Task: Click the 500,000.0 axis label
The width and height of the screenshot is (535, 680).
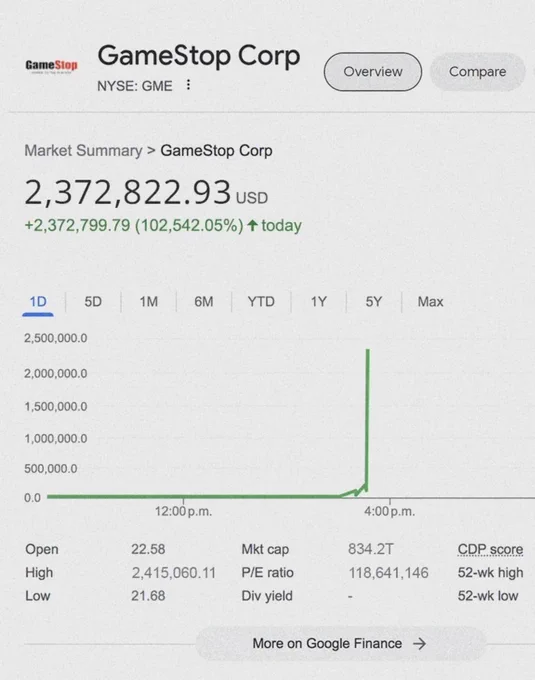Action: pos(51,469)
